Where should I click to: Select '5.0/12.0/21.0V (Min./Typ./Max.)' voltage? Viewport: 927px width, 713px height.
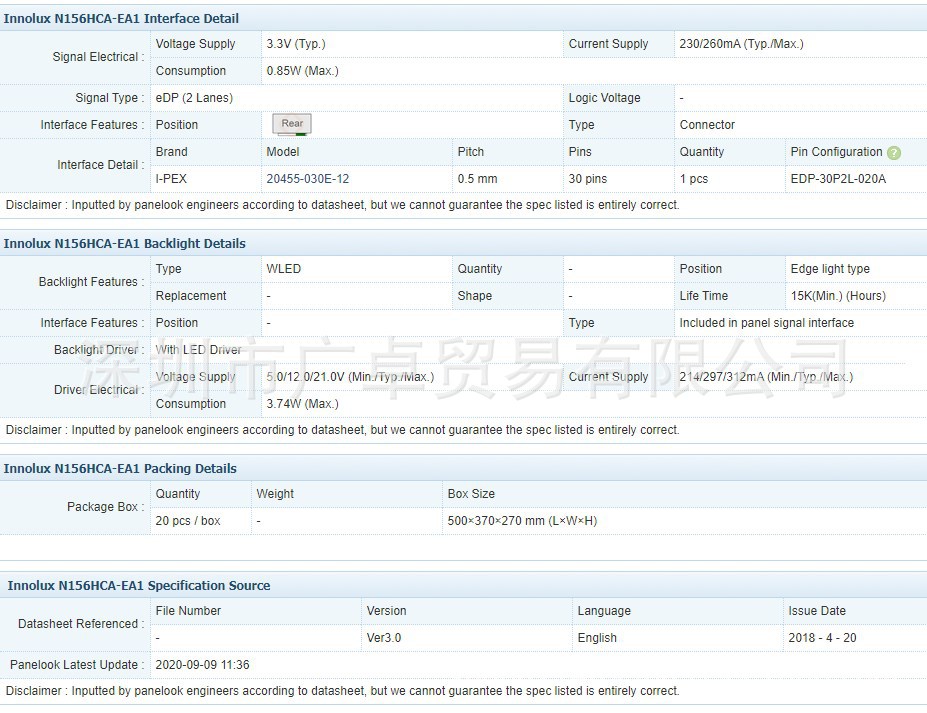pyautogui.click(x=350, y=377)
